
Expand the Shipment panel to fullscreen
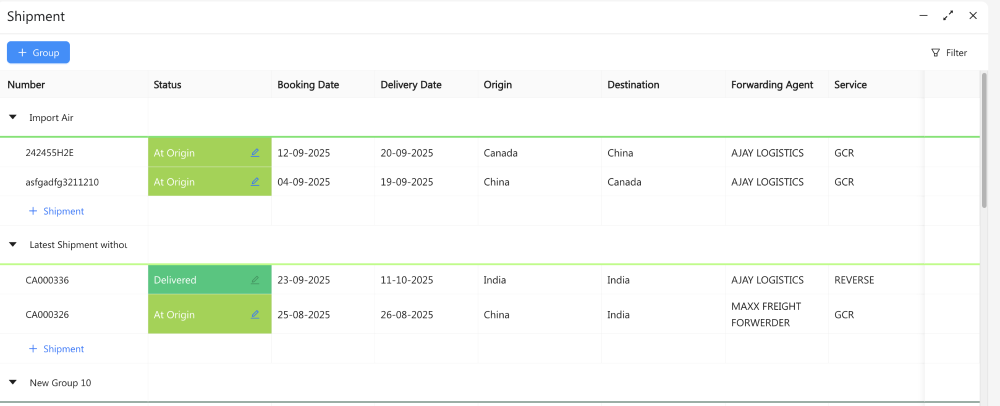click(x=948, y=16)
